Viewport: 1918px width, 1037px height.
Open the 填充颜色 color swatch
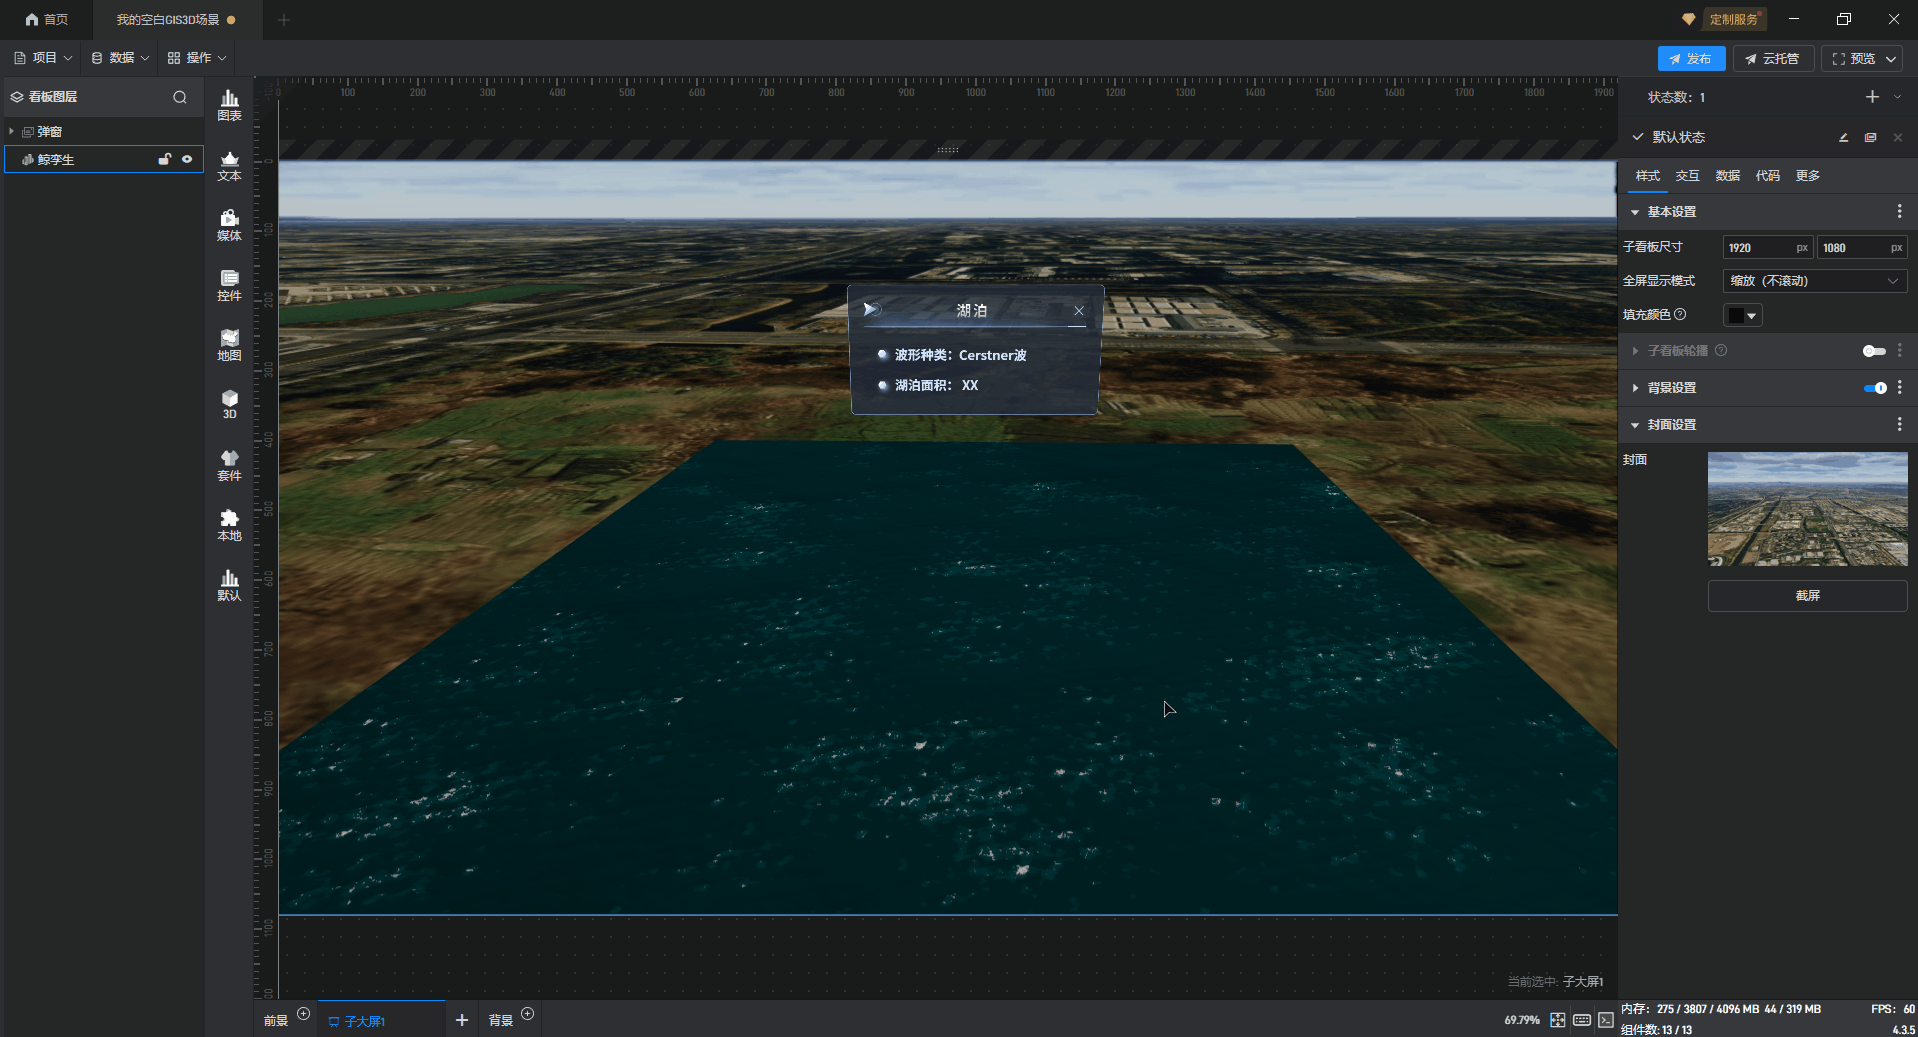pos(1742,315)
